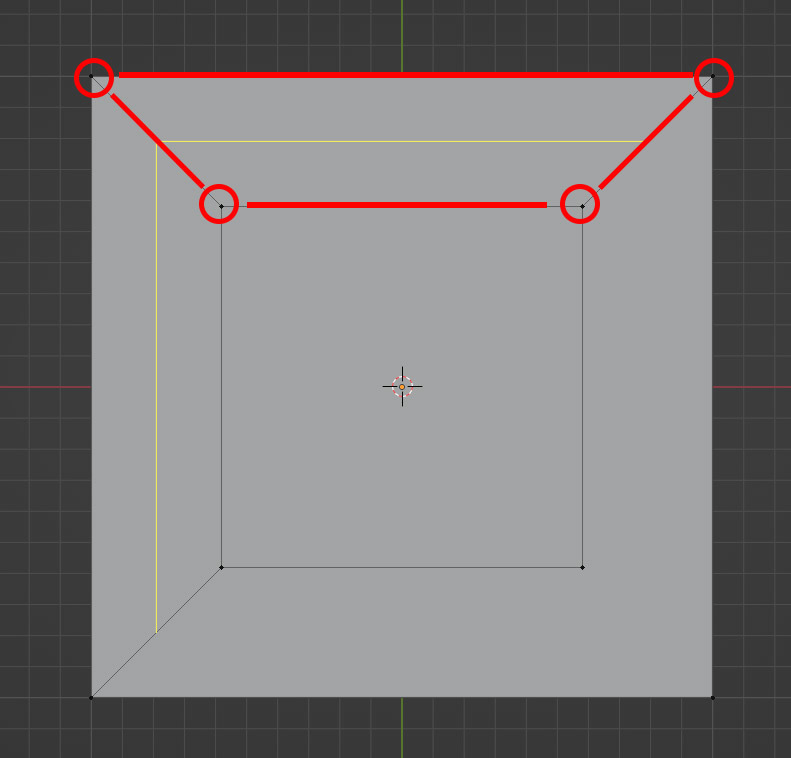The image size is (791, 758).
Task: Select the inner square's left vertical edge
Action: click(221, 387)
